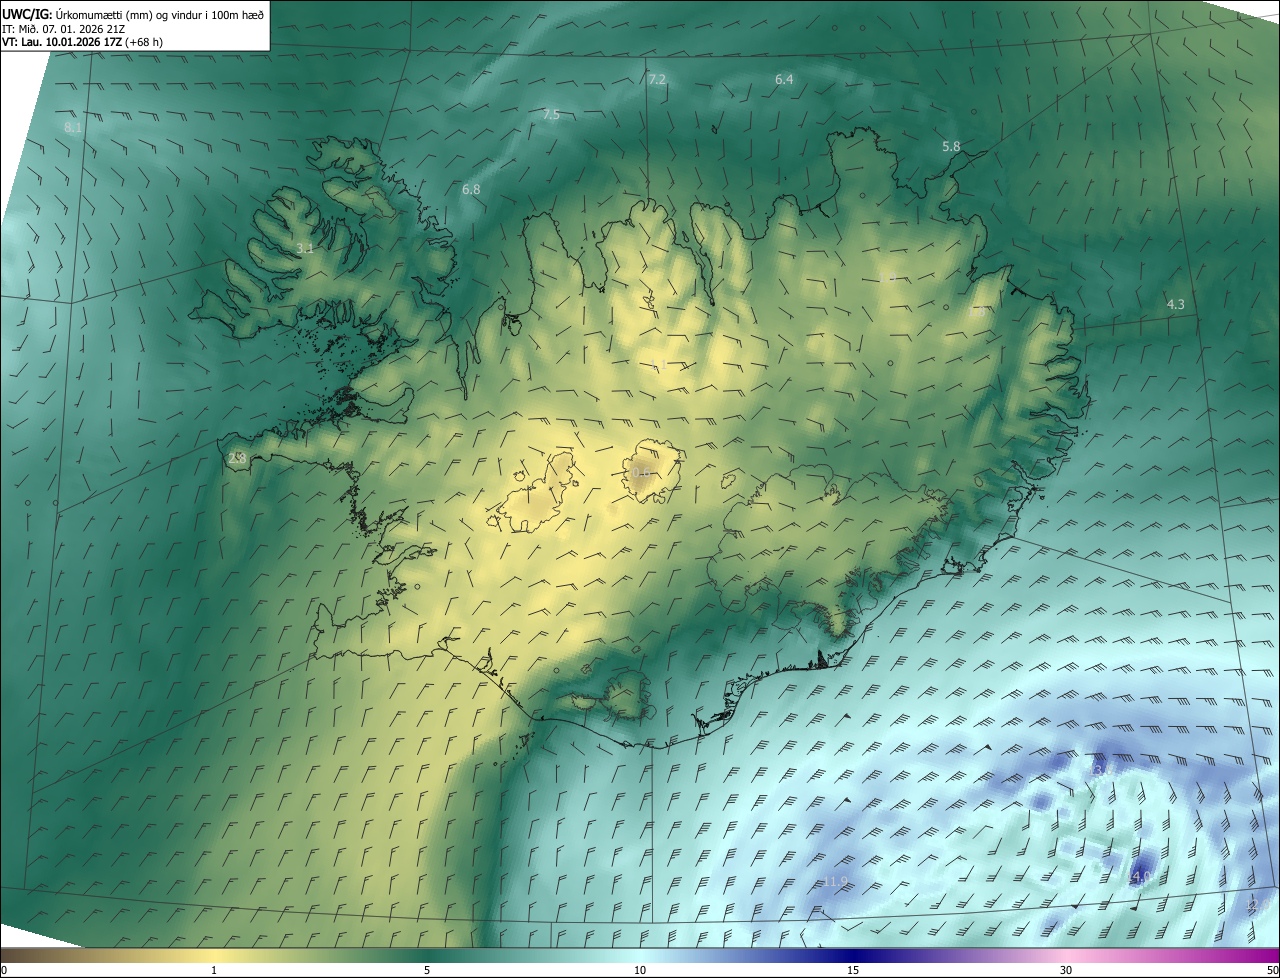The image size is (1280, 978).
Task: Click the 6.8 precipitation value label
Action: click(471, 189)
